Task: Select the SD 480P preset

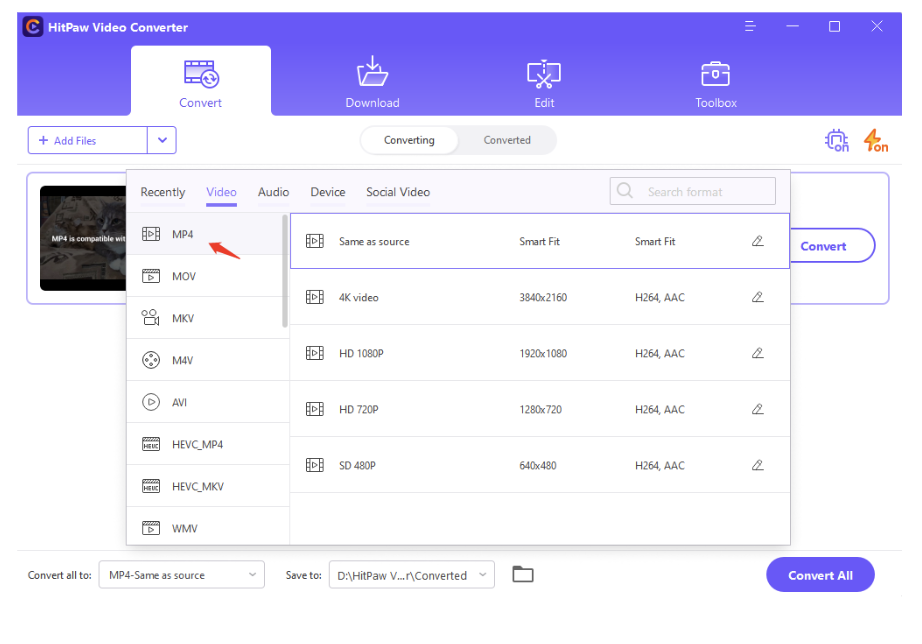Action: pyautogui.click(x=540, y=465)
